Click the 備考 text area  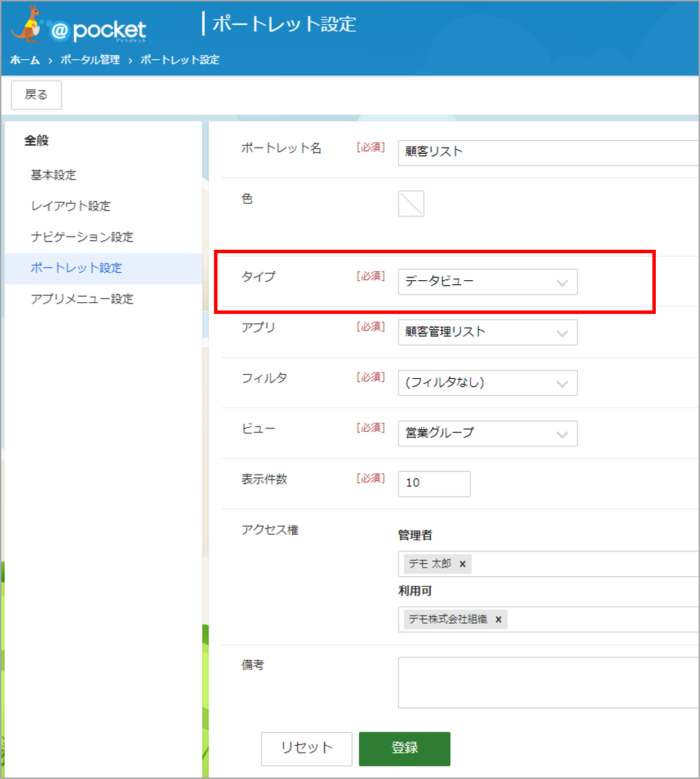click(x=548, y=683)
